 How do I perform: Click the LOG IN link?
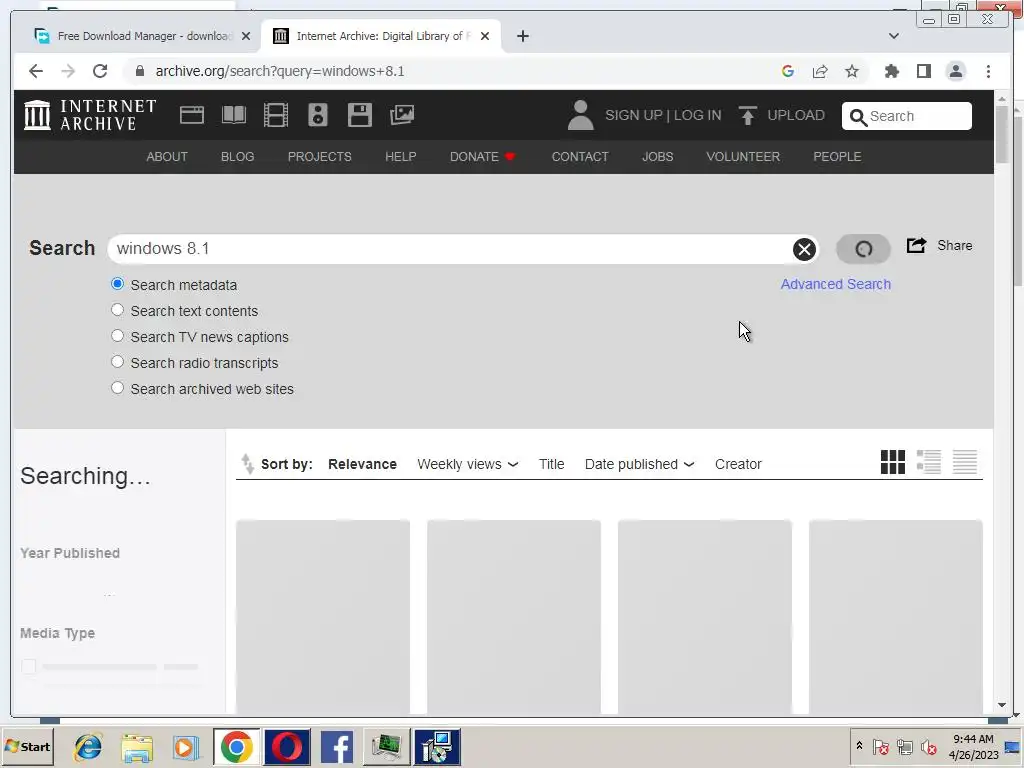(x=697, y=116)
